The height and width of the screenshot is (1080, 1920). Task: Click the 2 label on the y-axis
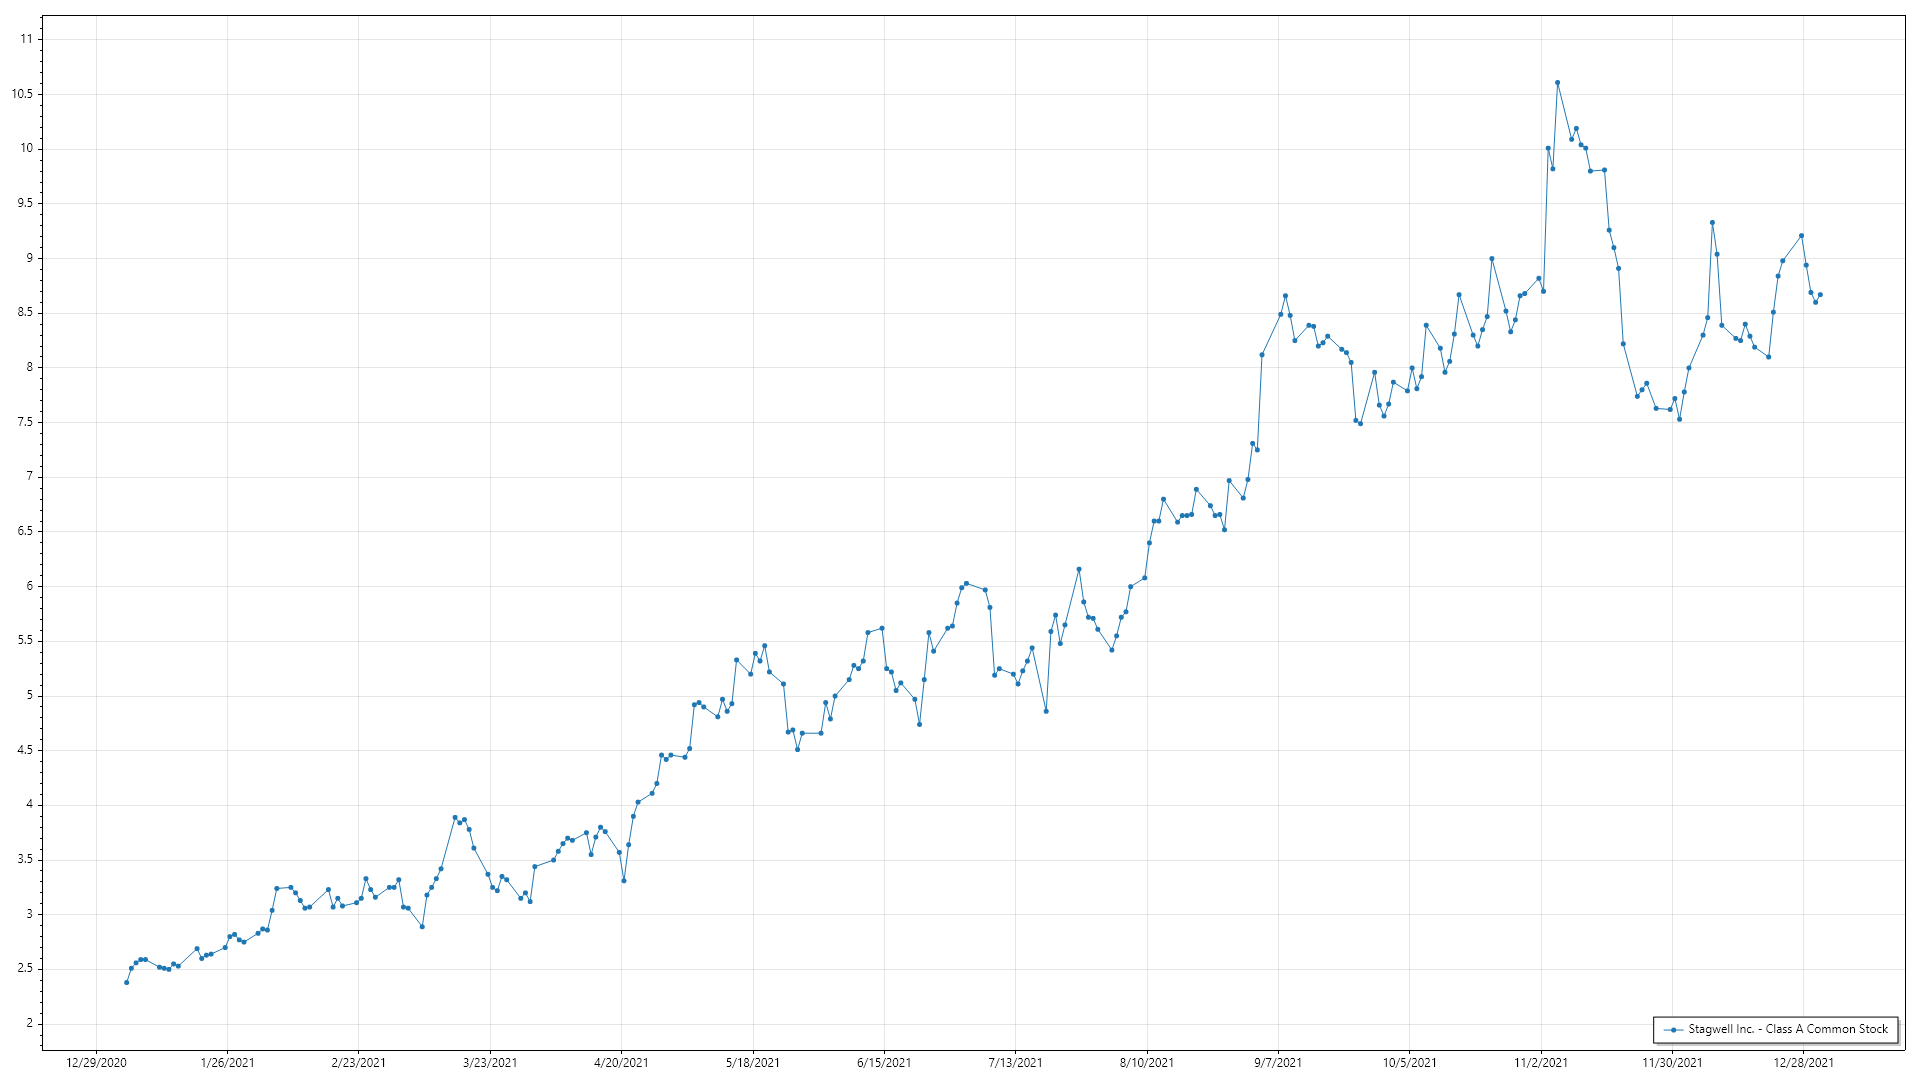point(29,1023)
